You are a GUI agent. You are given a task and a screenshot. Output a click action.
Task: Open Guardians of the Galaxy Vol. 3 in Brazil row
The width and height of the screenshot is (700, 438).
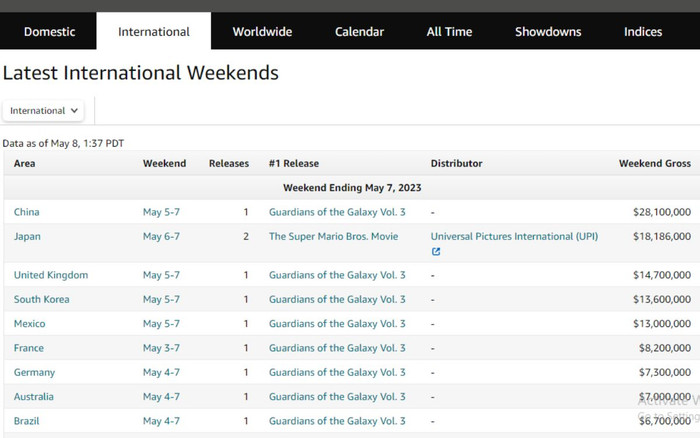337,421
